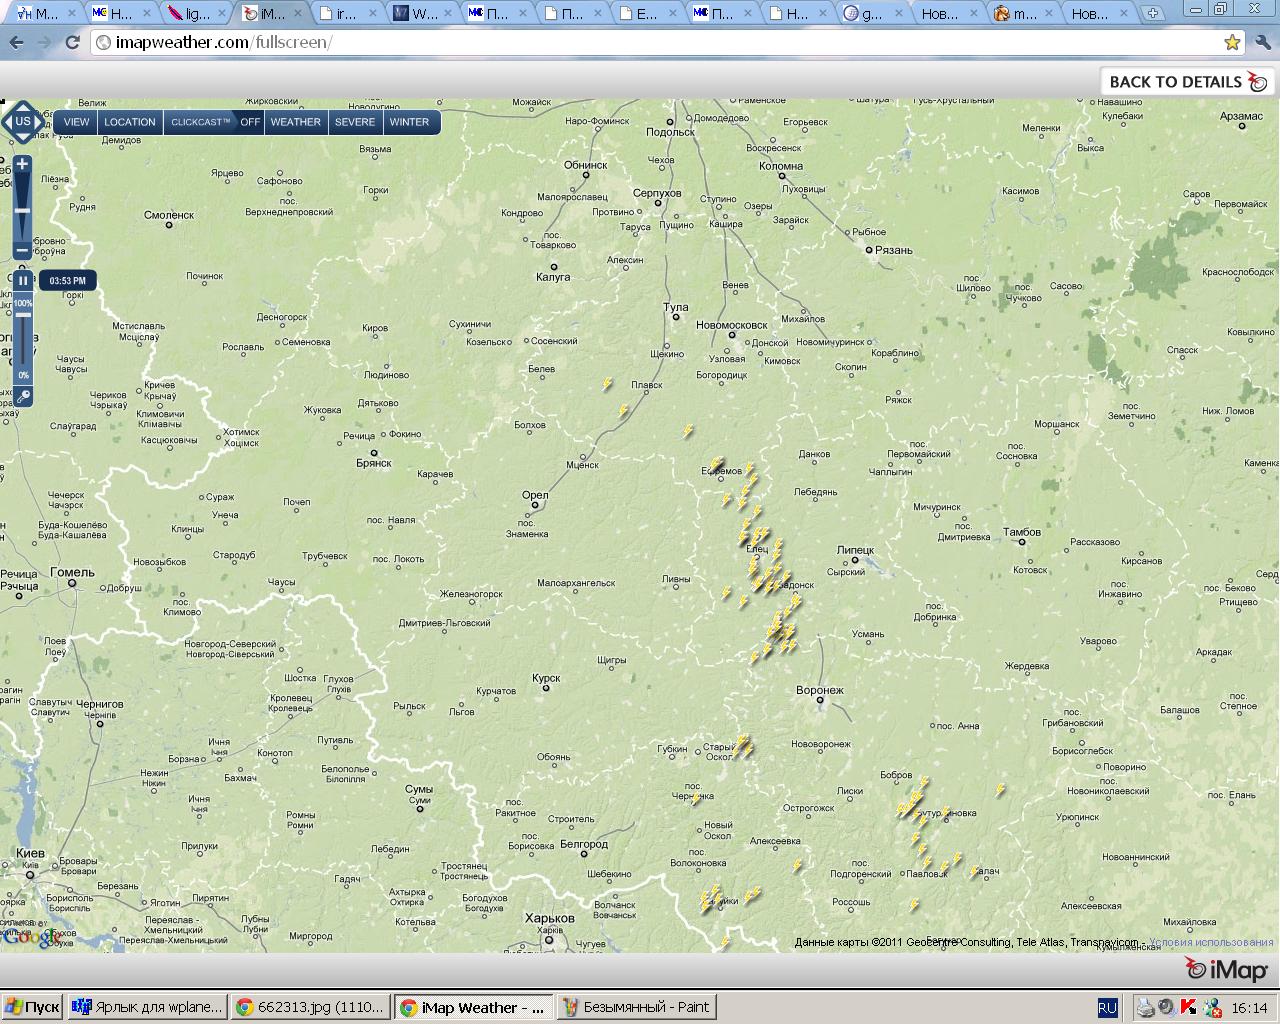Switch to the 'Безымянный - Paint' taskbar window
The height and width of the screenshot is (1024, 1280).
636,1007
